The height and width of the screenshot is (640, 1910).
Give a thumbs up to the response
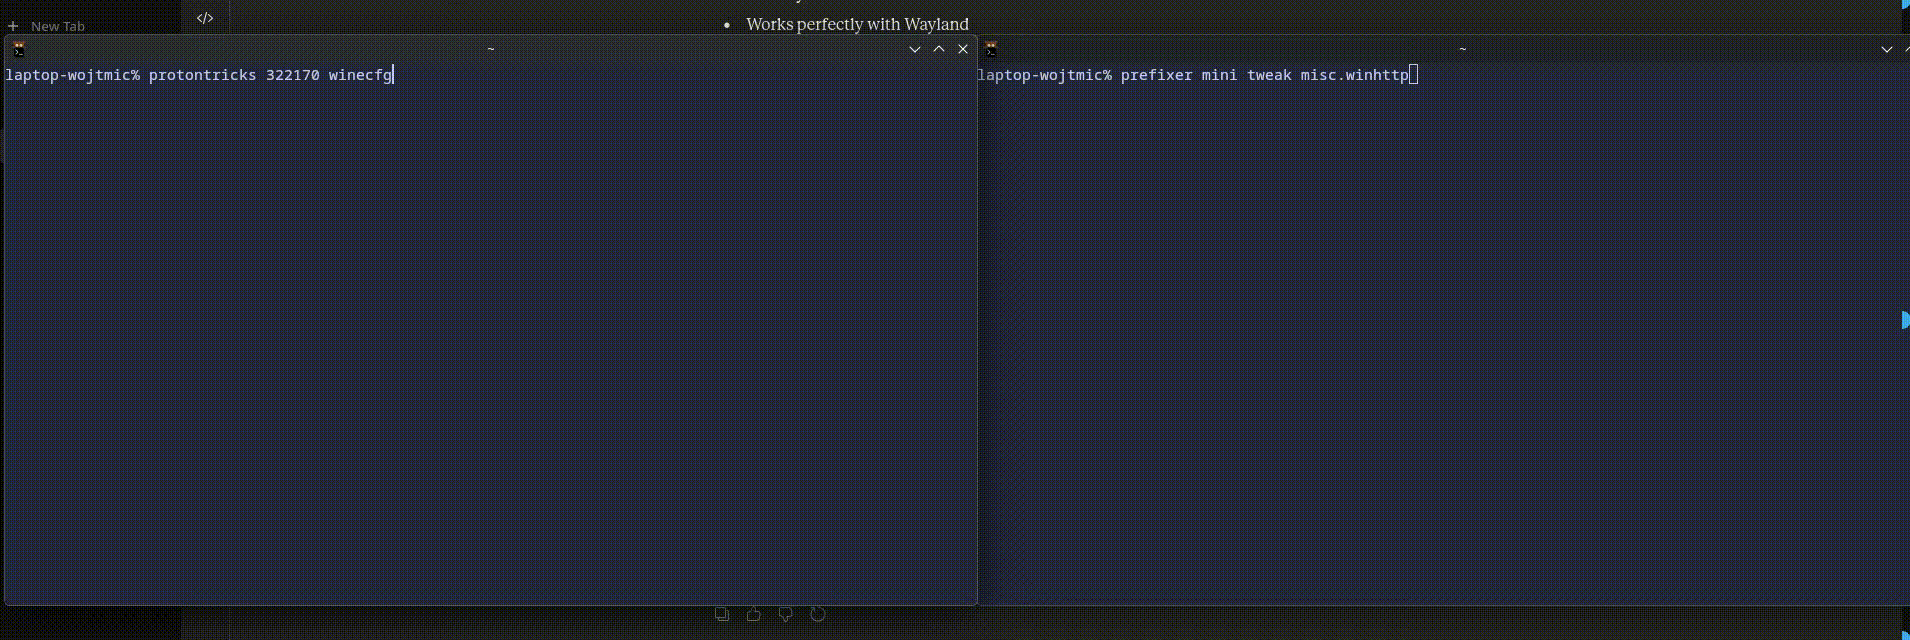754,614
